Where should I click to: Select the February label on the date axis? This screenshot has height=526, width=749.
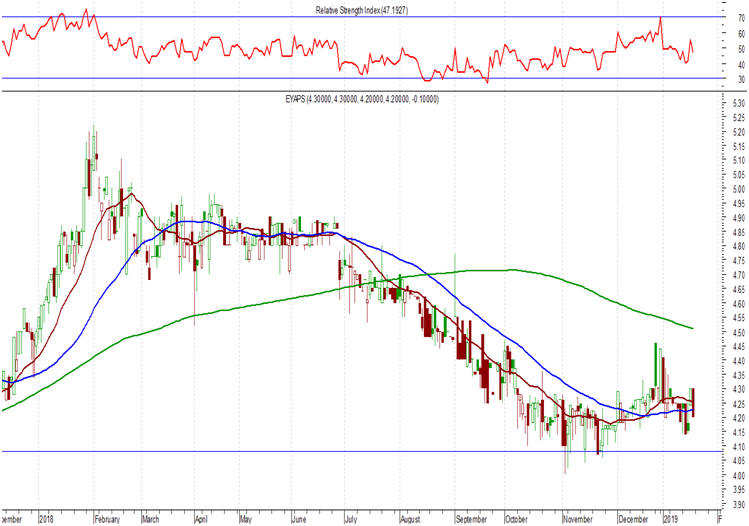[107, 519]
